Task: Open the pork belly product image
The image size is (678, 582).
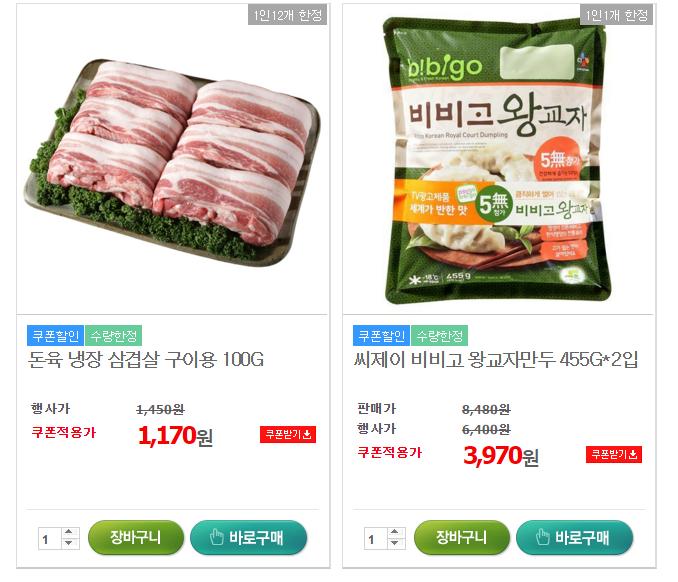Action: pyautogui.click(x=173, y=162)
